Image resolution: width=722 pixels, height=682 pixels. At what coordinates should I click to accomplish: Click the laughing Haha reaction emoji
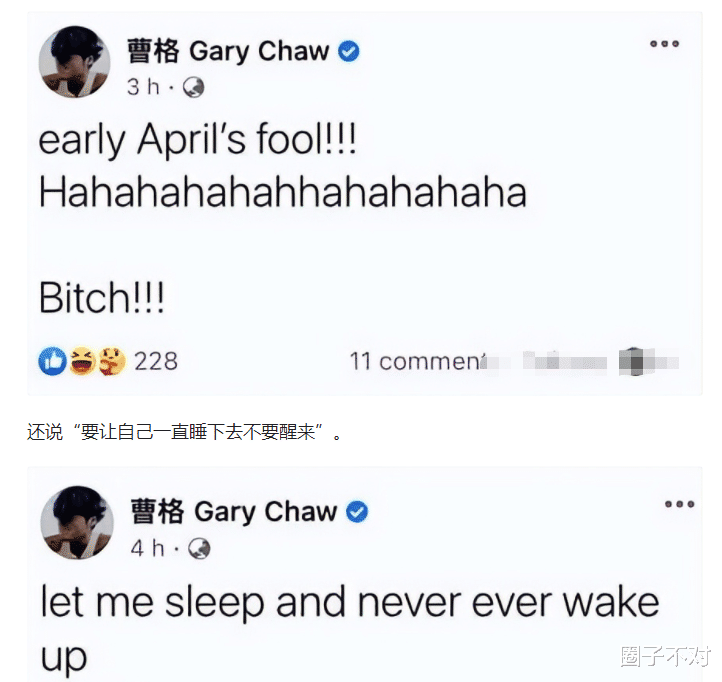coord(82,361)
